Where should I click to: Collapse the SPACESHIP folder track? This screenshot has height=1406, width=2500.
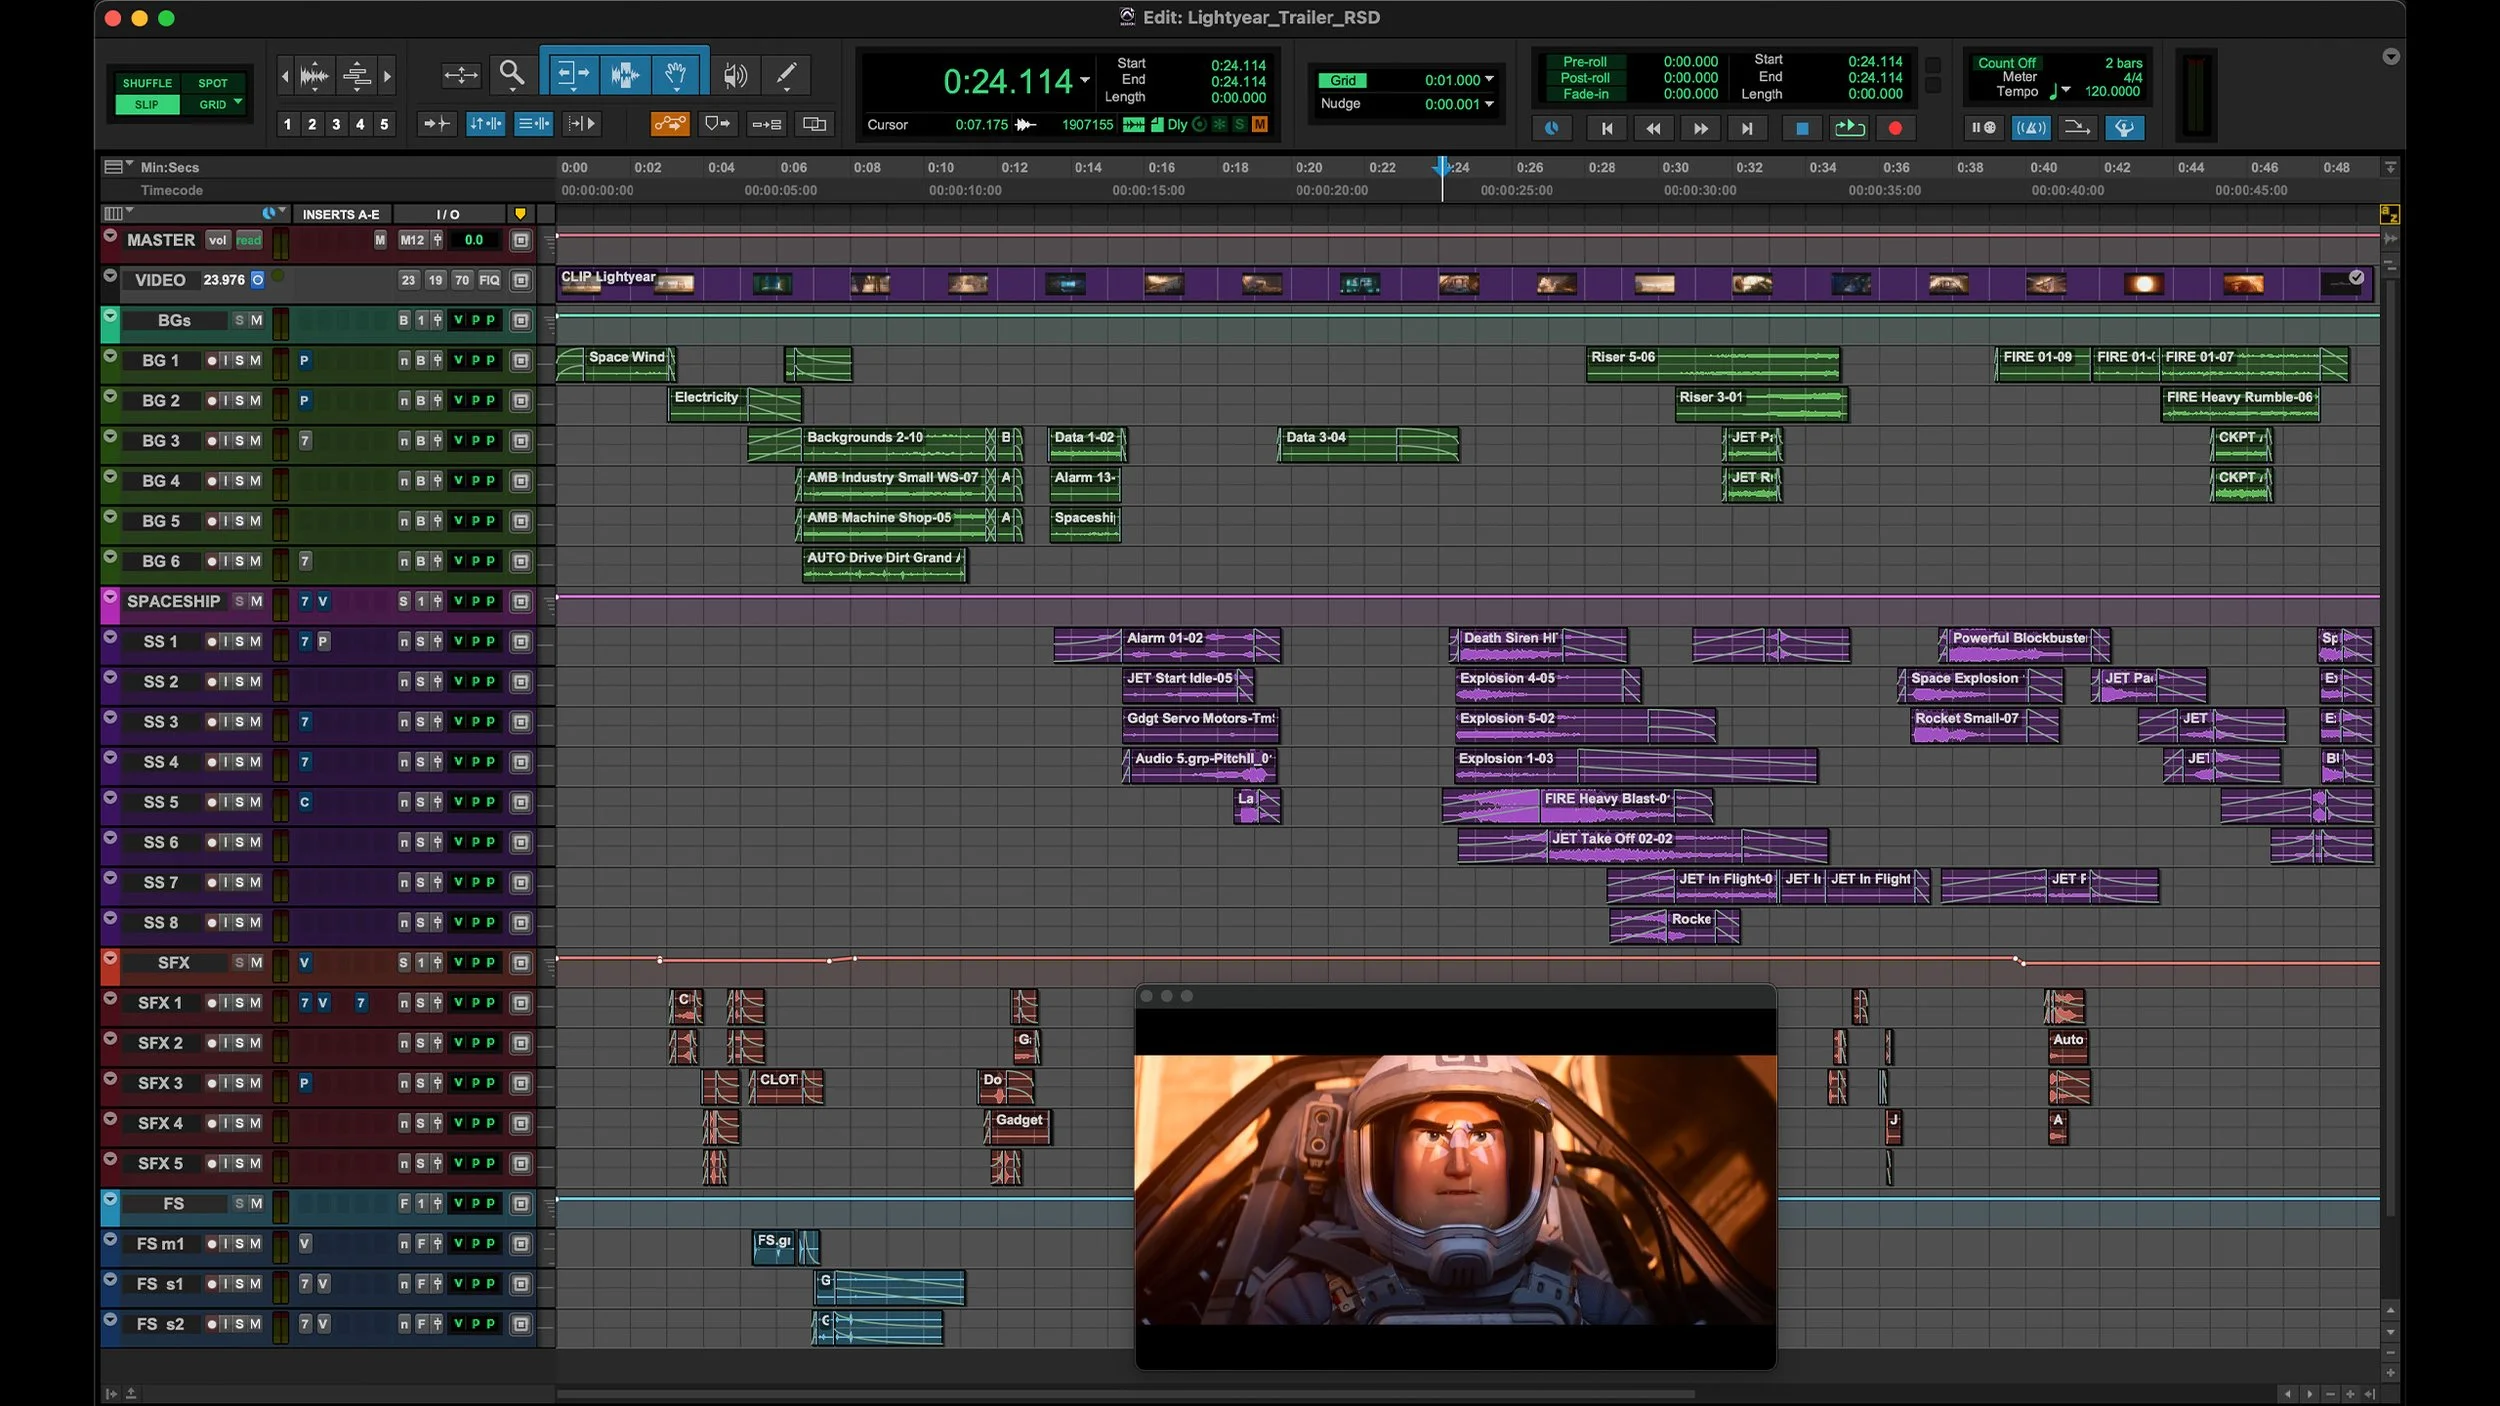point(110,598)
